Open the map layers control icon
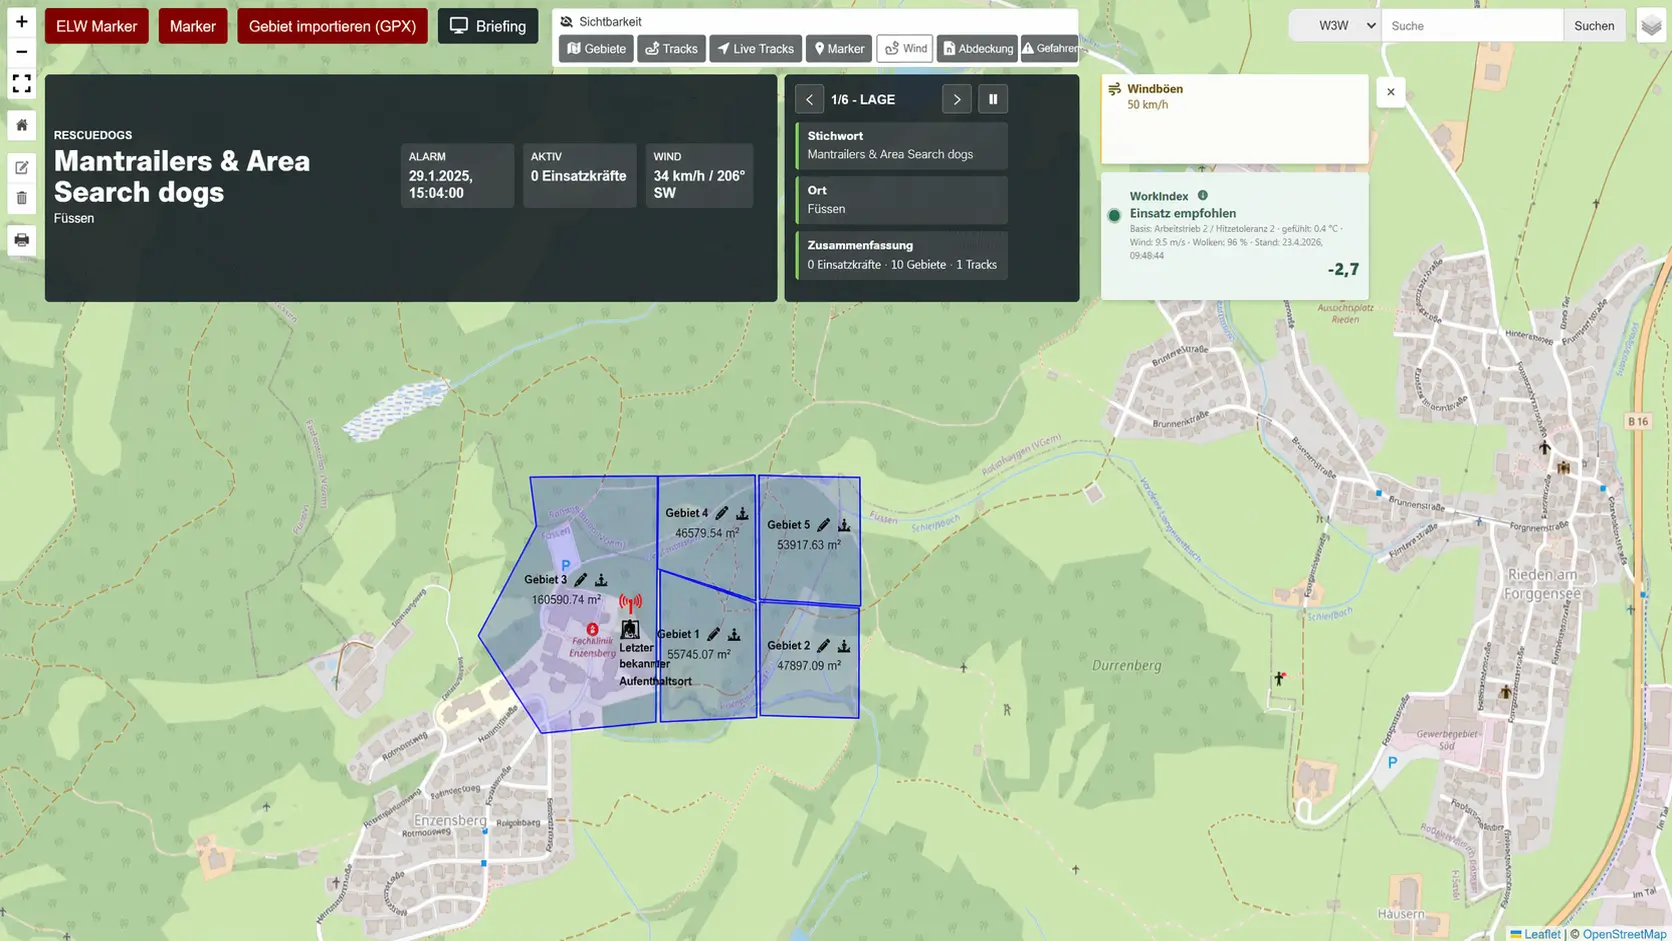The image size is (1672, 941). (x=1650, y=26)
